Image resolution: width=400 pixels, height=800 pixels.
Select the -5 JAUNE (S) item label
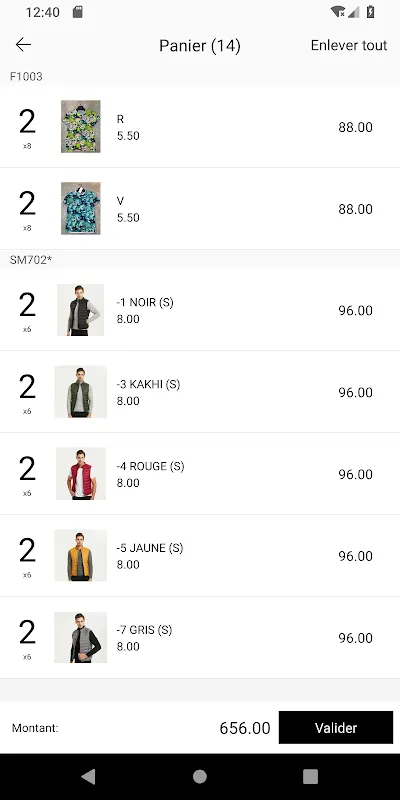(149, 548)
